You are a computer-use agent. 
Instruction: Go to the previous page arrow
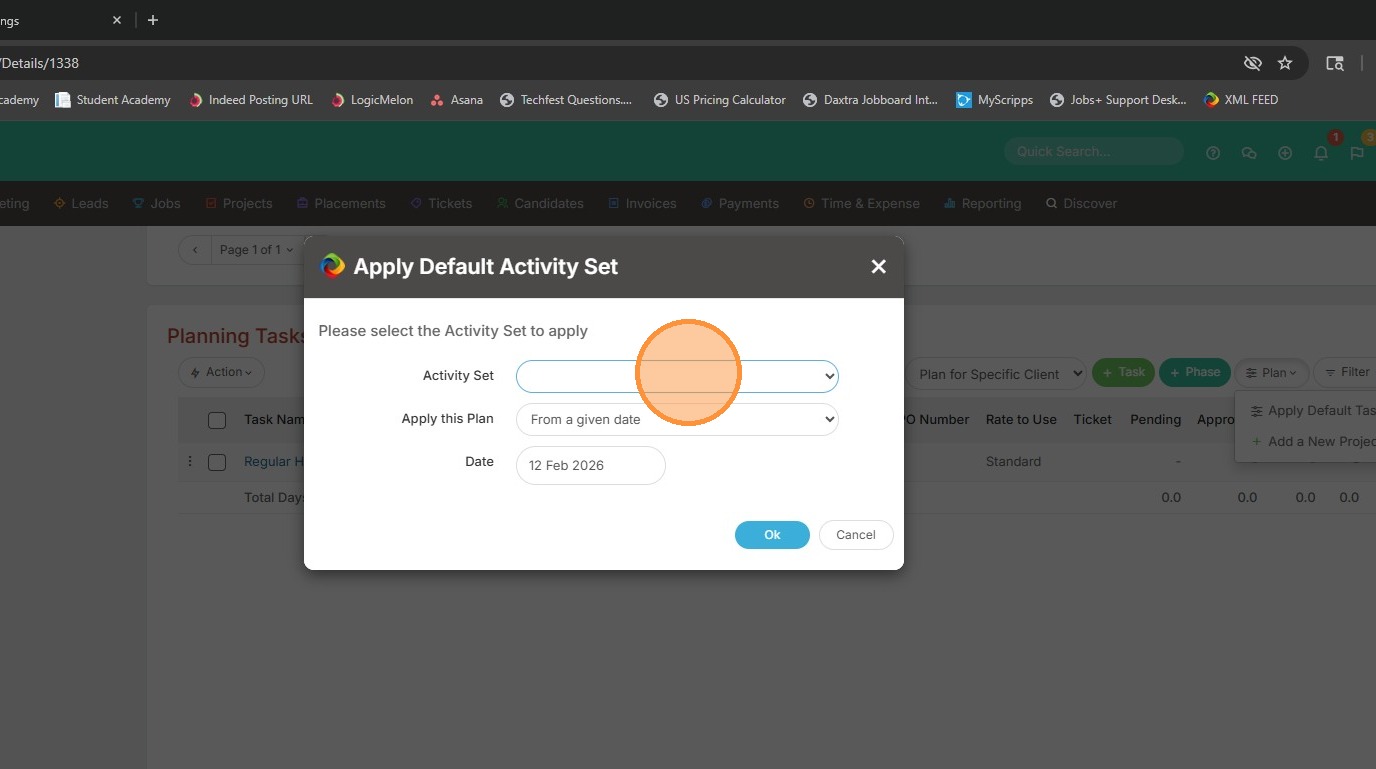pyautogui.click(x=195, y=250)
